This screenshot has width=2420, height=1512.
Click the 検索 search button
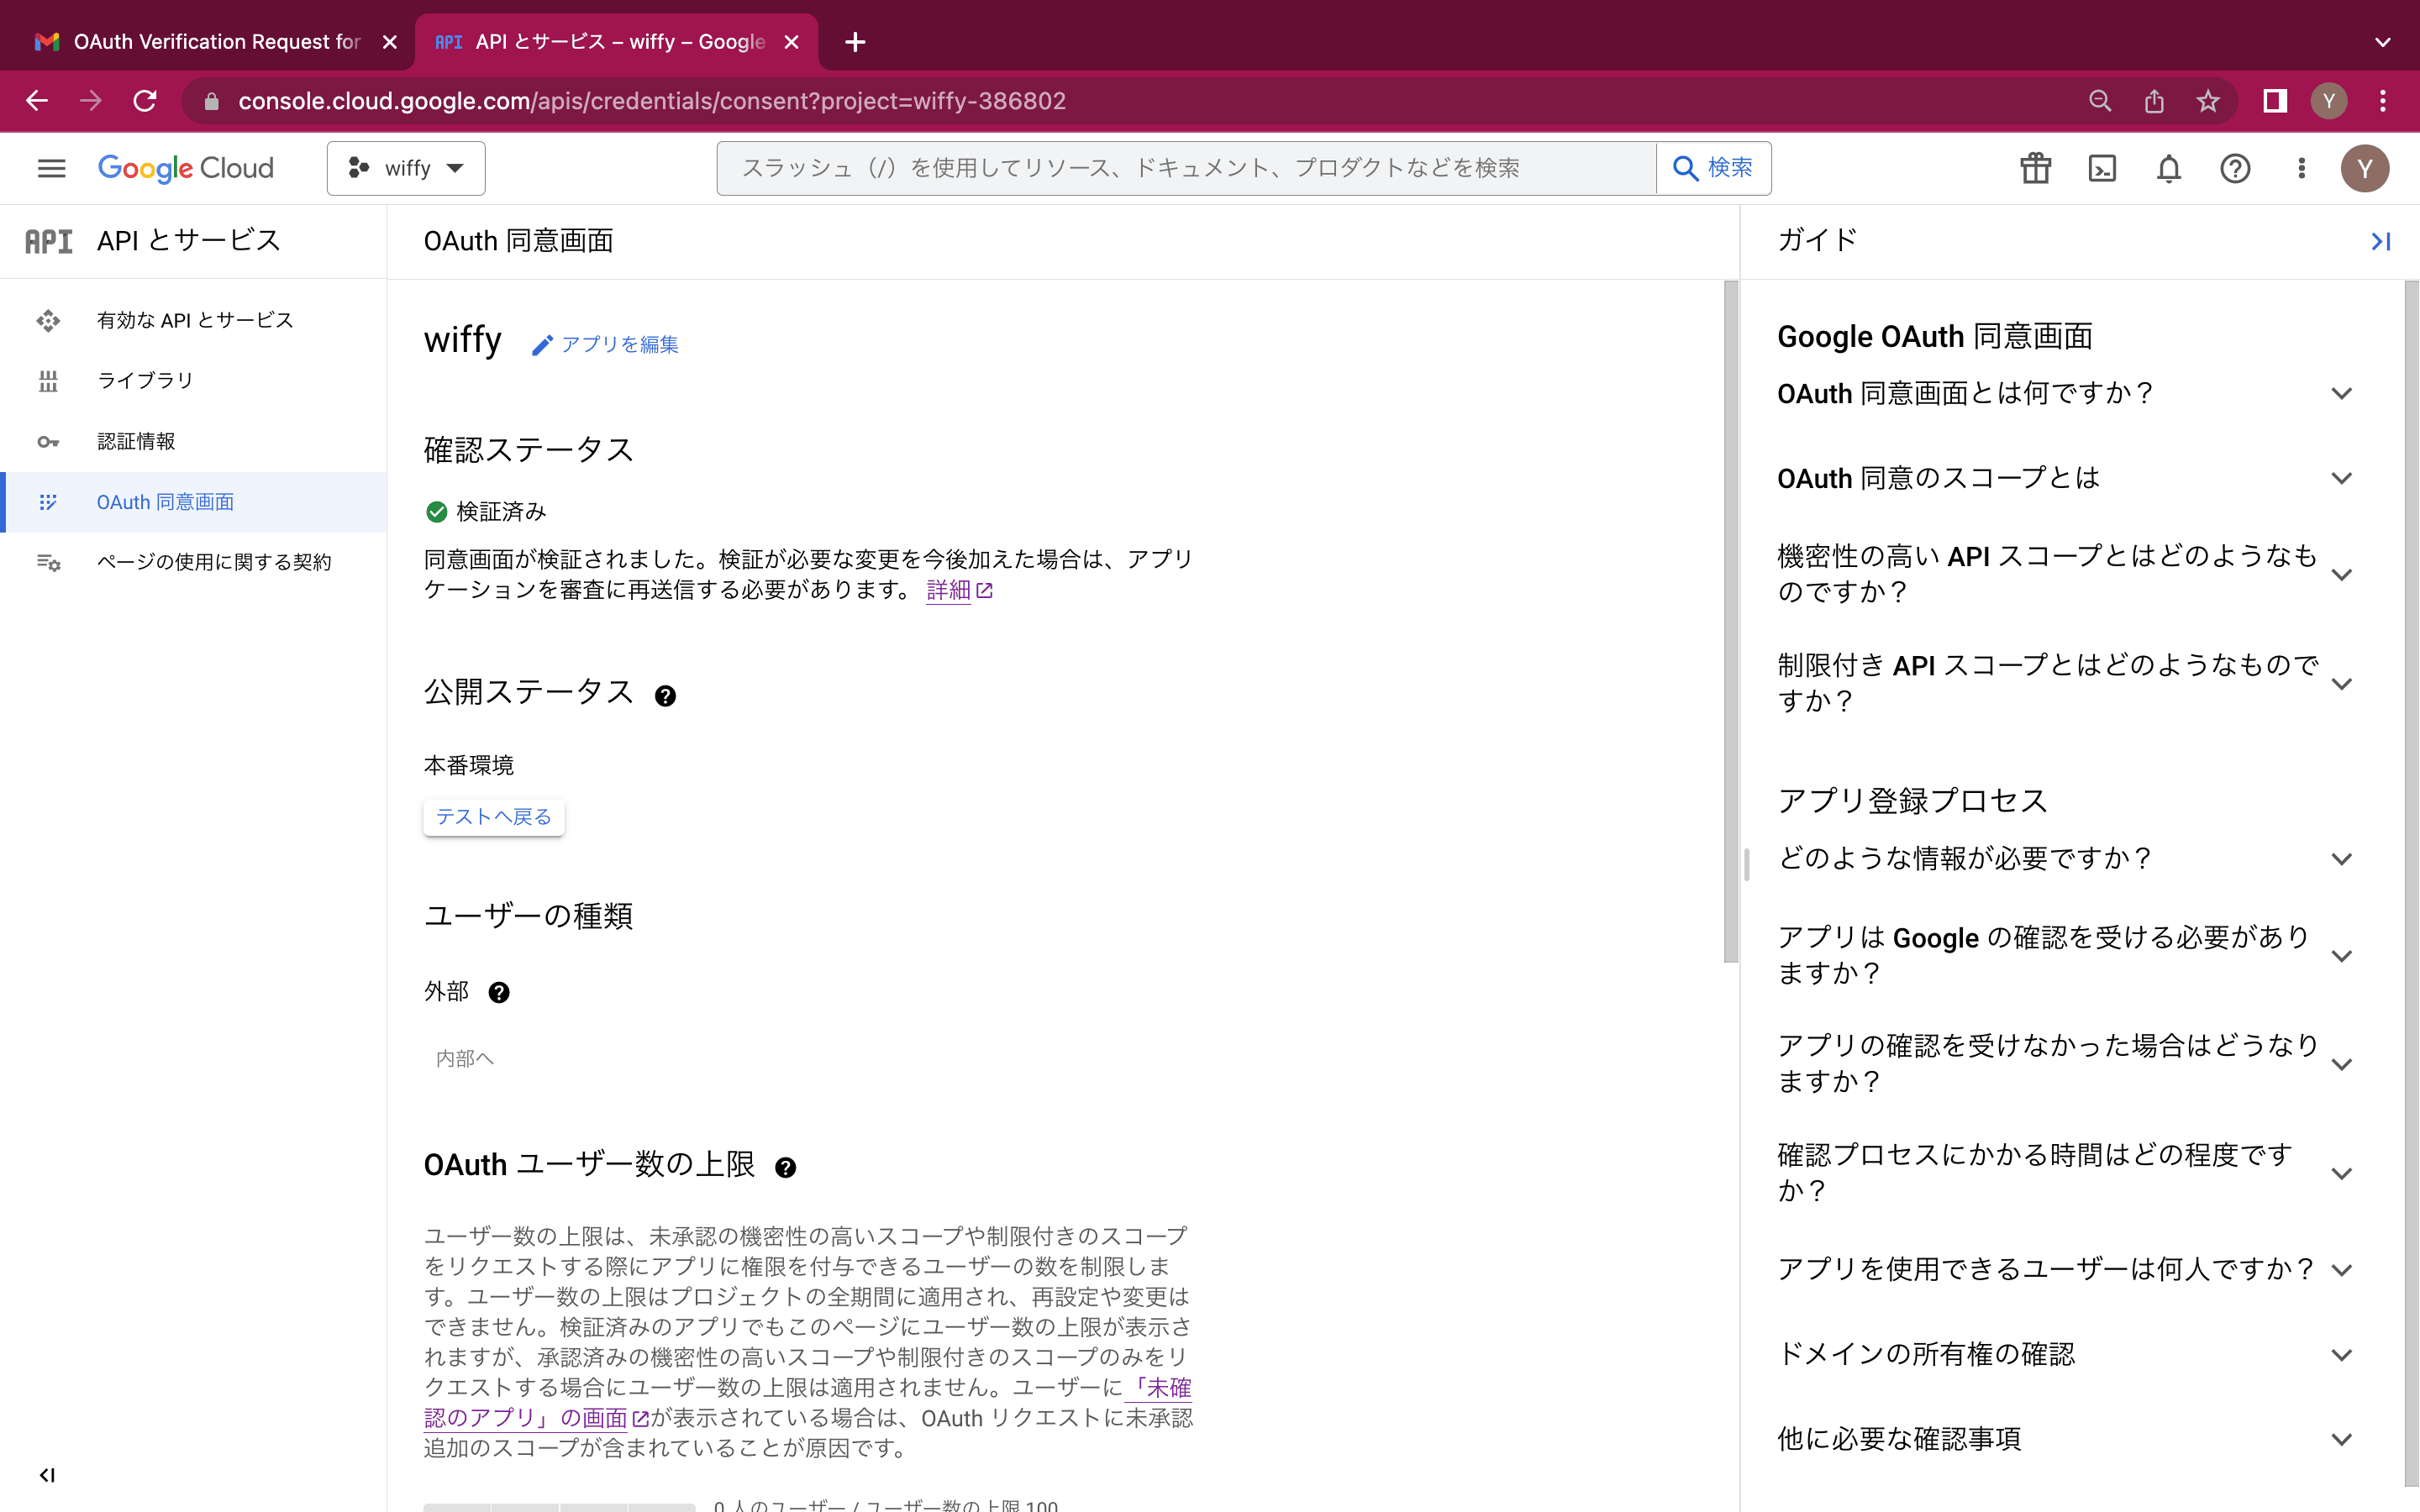coord(1714,168)
